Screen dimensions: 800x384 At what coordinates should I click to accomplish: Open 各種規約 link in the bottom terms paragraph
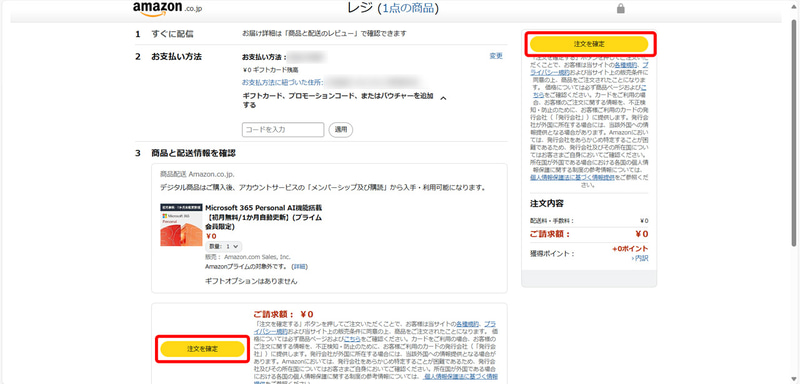pos(467,324)
